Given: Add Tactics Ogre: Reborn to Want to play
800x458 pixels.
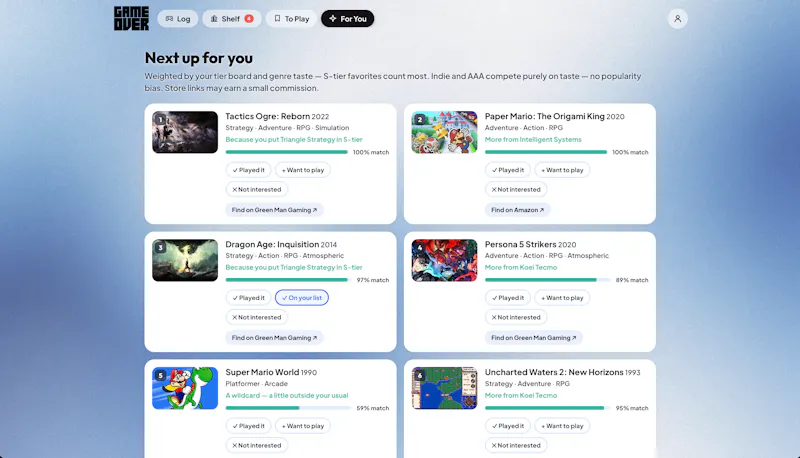Looking at the screenshot, I should (303, 170).
